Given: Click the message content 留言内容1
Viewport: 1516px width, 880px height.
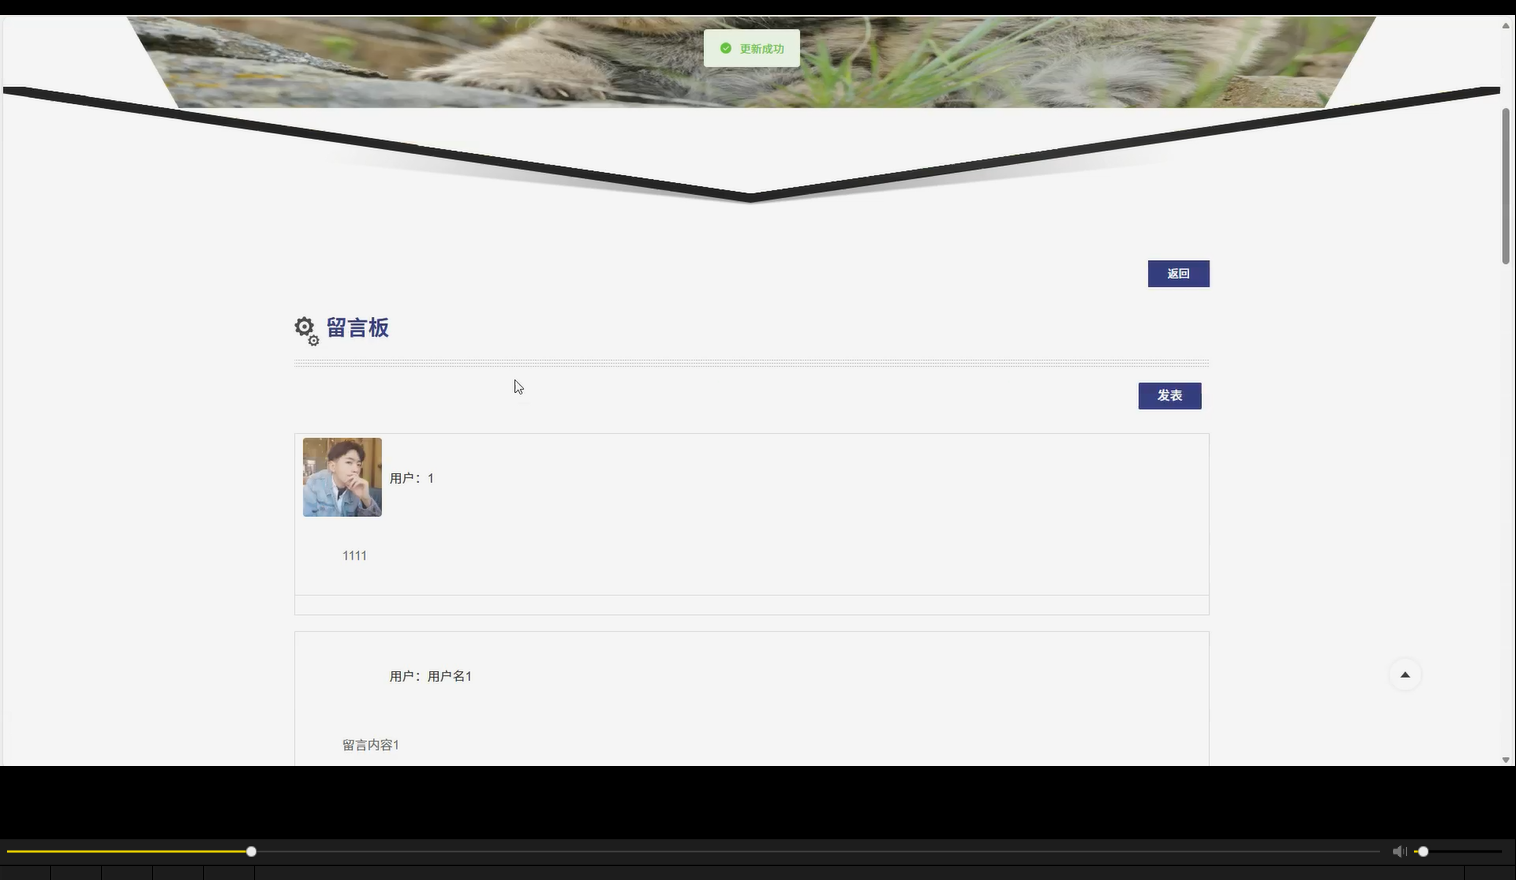Looking at the screenshot, I should coord(369,744).
